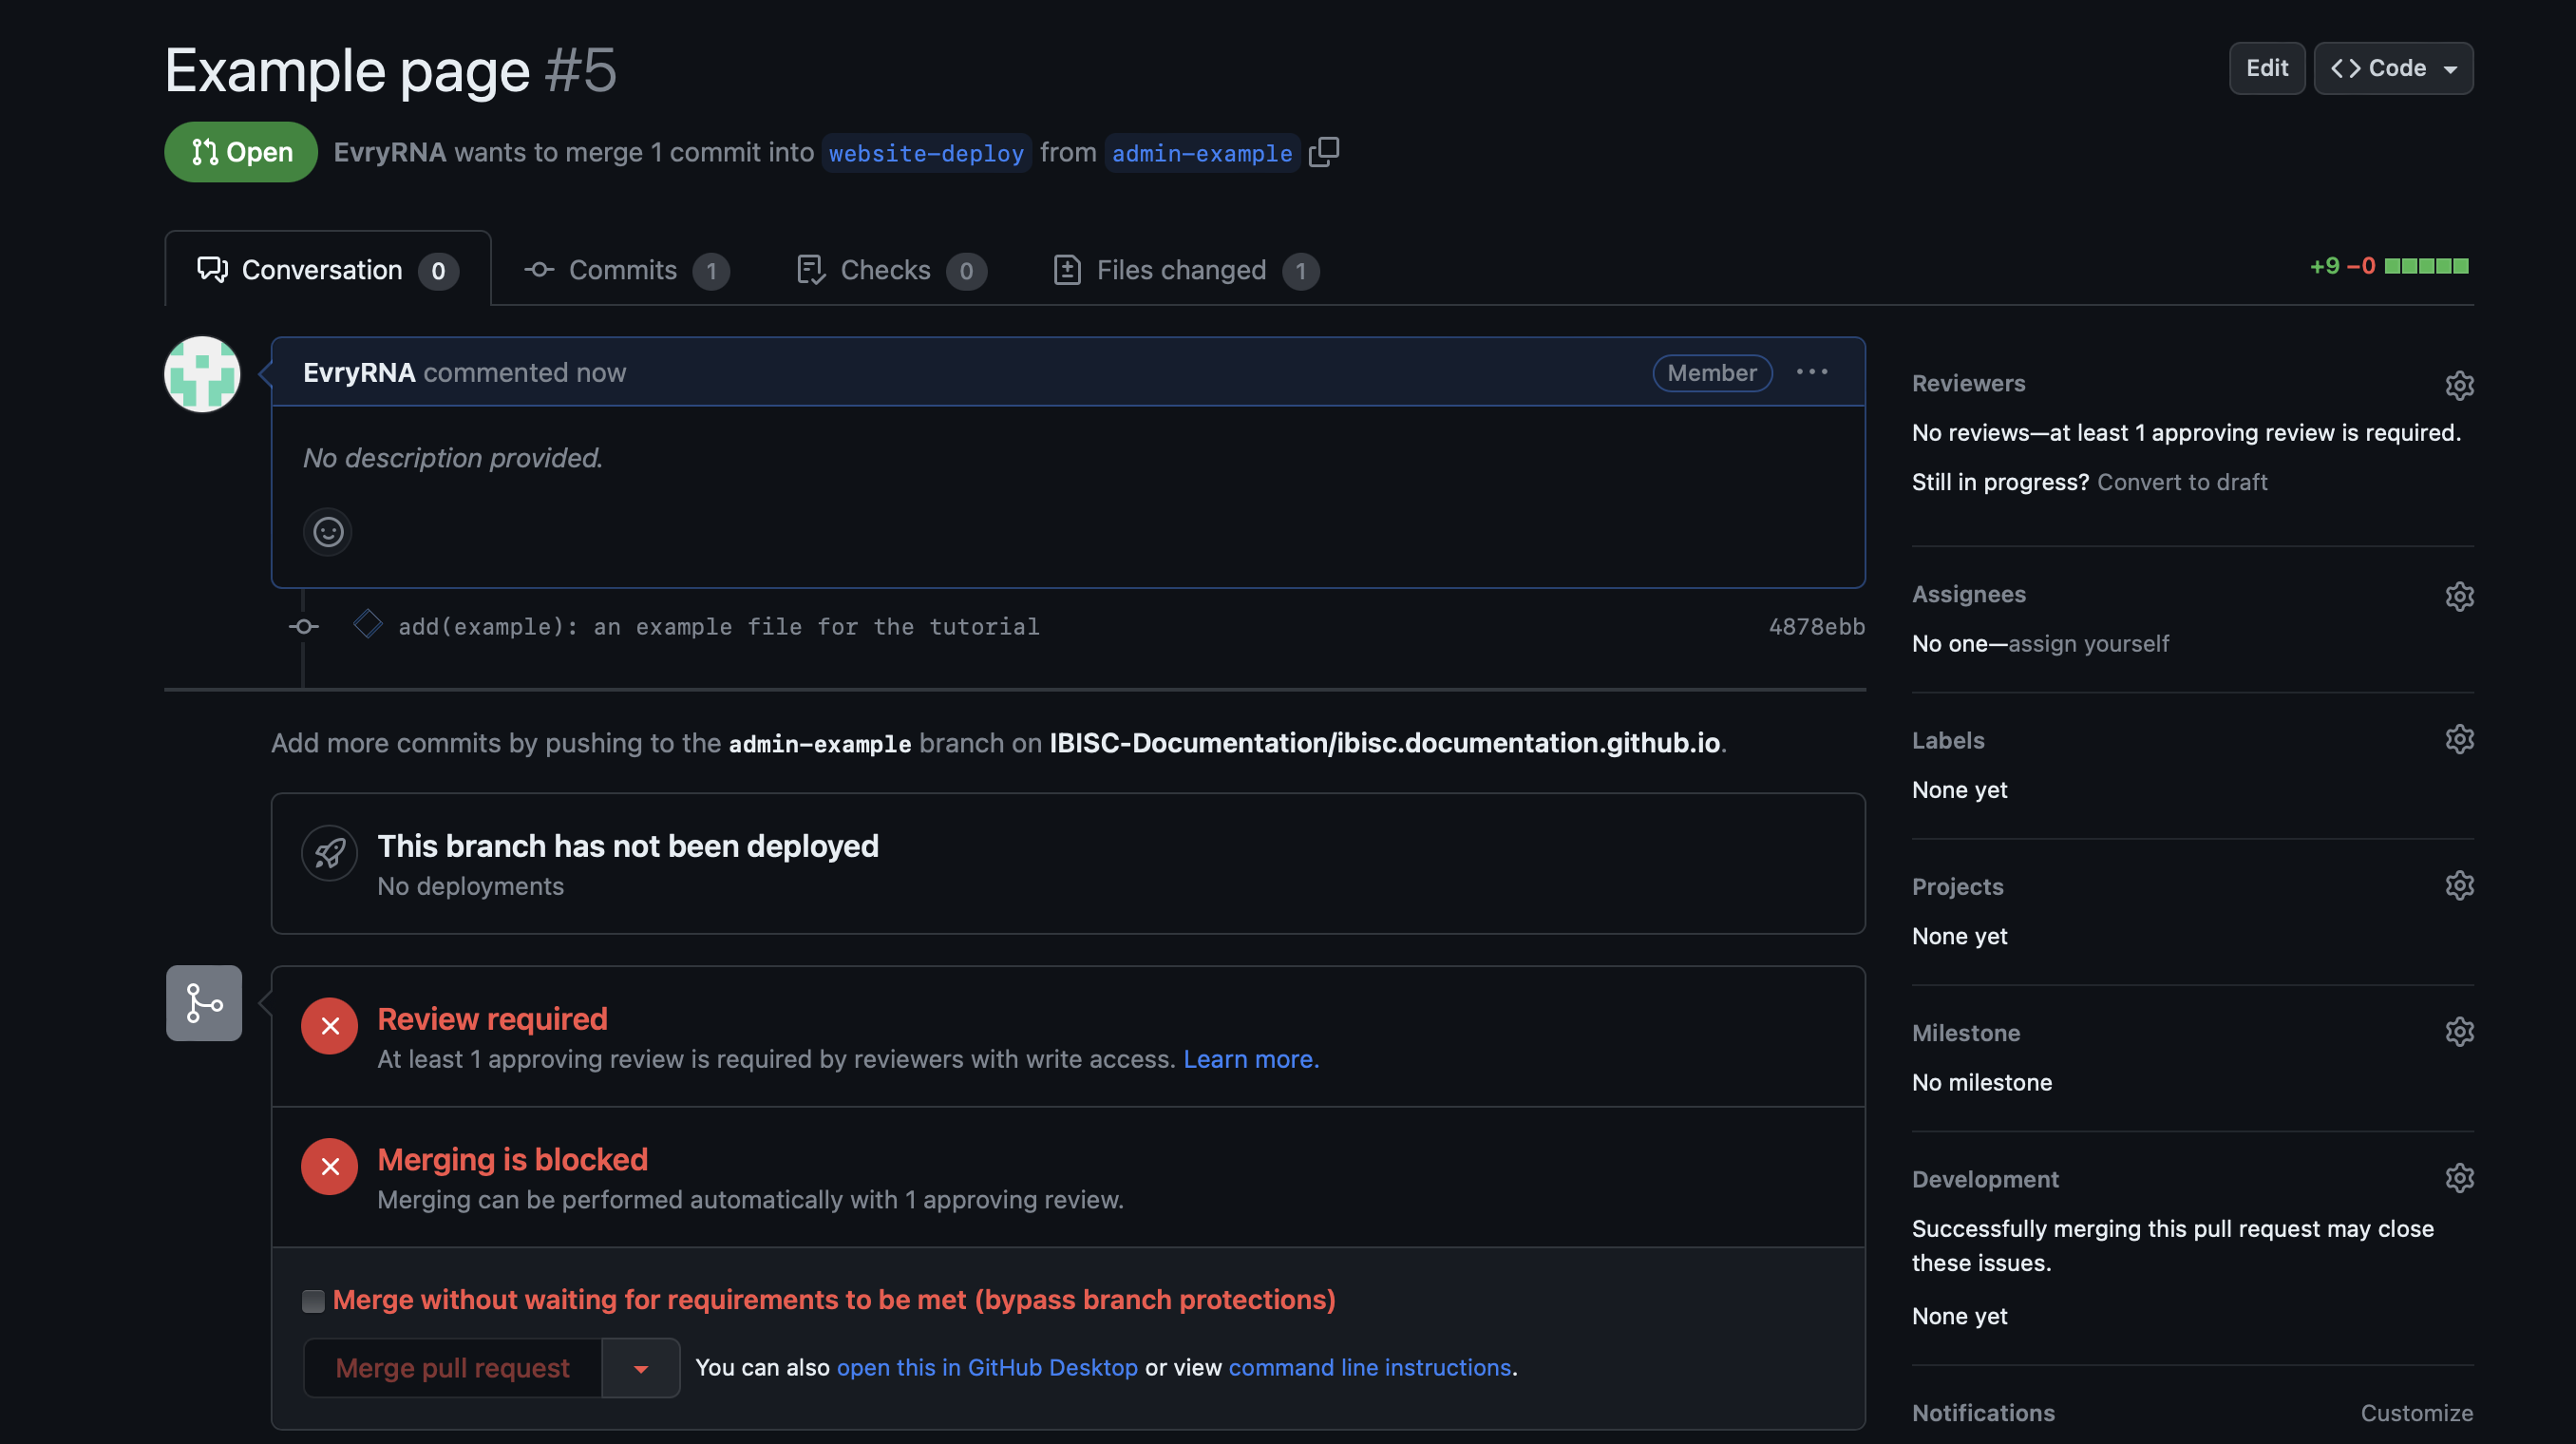Click the green diffstat bar

click(x=2426, y=266)
